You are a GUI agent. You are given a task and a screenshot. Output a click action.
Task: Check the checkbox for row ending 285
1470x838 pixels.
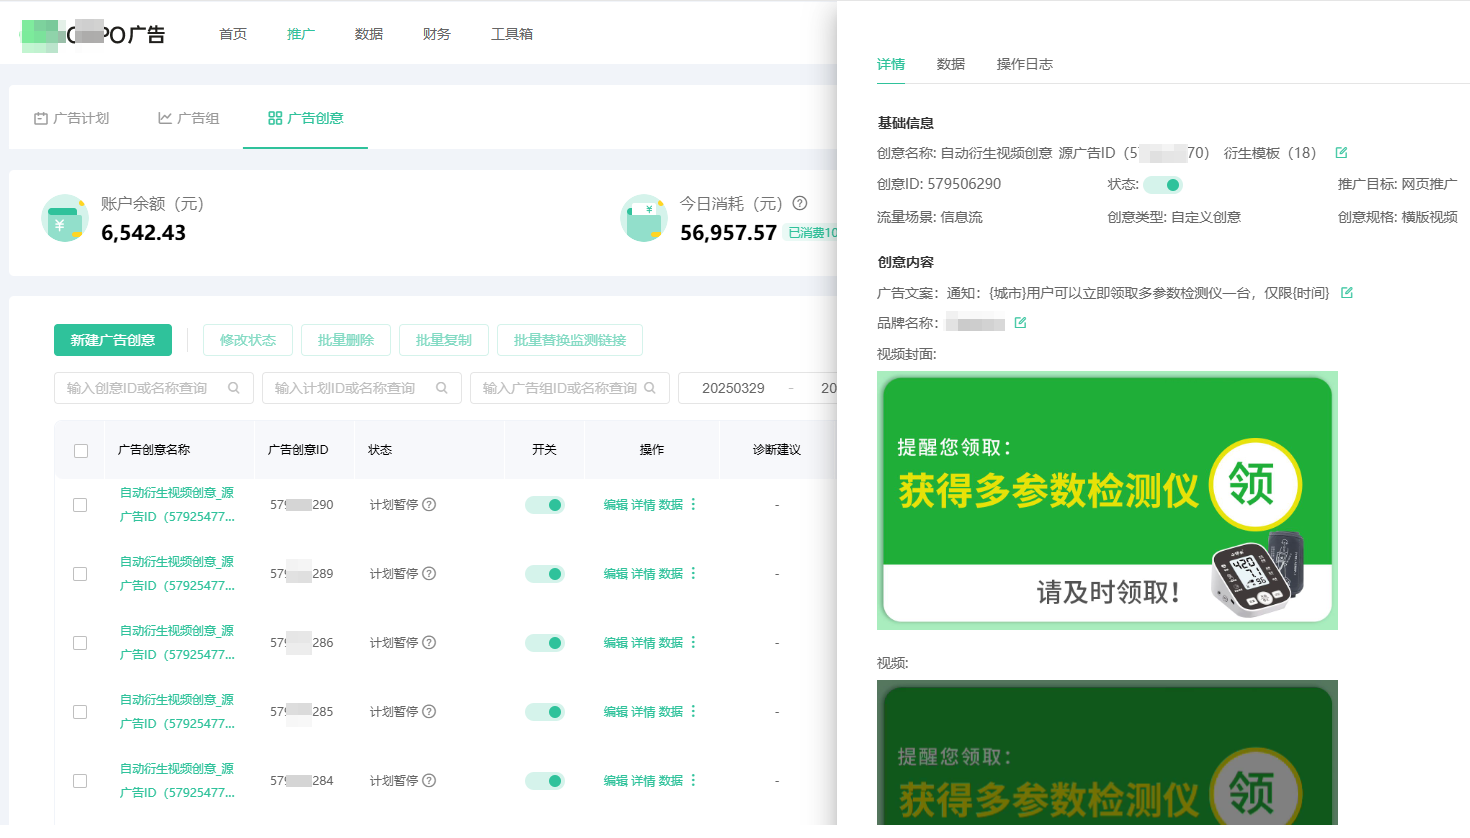click(80, 712)
